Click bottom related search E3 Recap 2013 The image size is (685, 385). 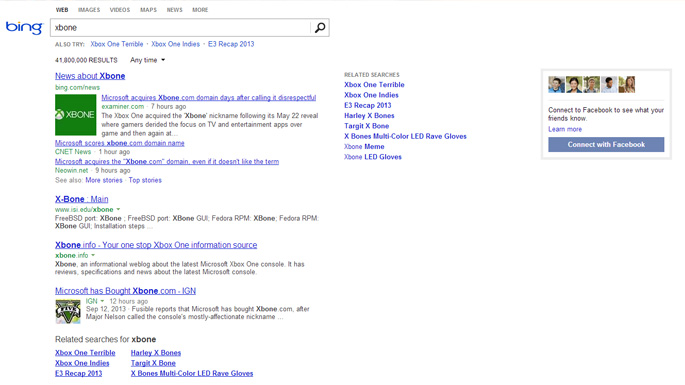(79, 374)
